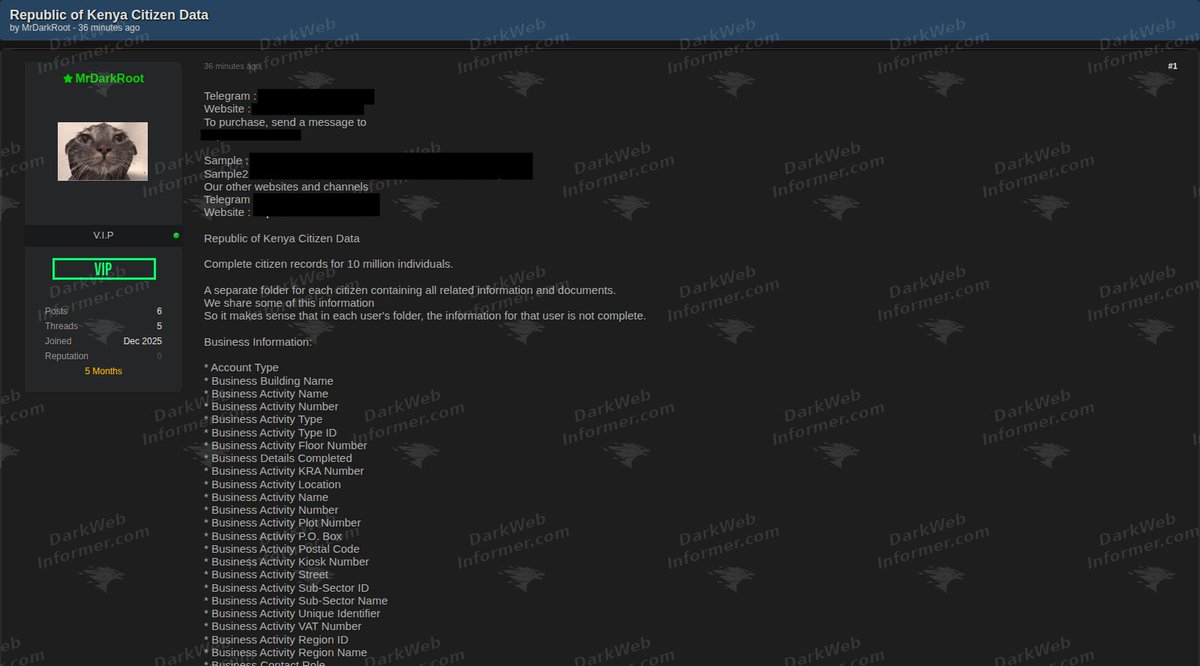Screen dimensions: 1200x666
Task: Select '* Business Activity KRA Number' entry
Action: (x=284, y=471)
